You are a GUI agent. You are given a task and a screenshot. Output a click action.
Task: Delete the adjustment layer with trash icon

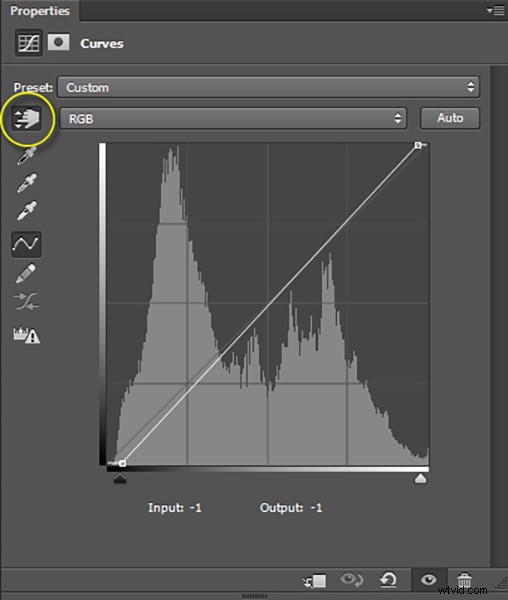pos(464,580)
